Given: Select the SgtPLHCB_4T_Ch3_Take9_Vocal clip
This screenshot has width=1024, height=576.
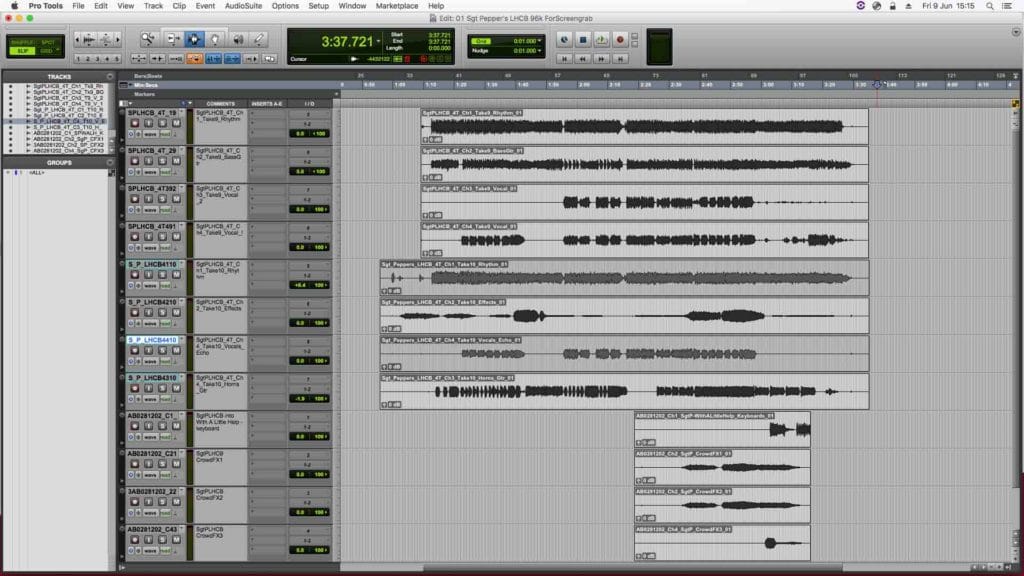Looking at the screenshot, I should tap(645, 202).
